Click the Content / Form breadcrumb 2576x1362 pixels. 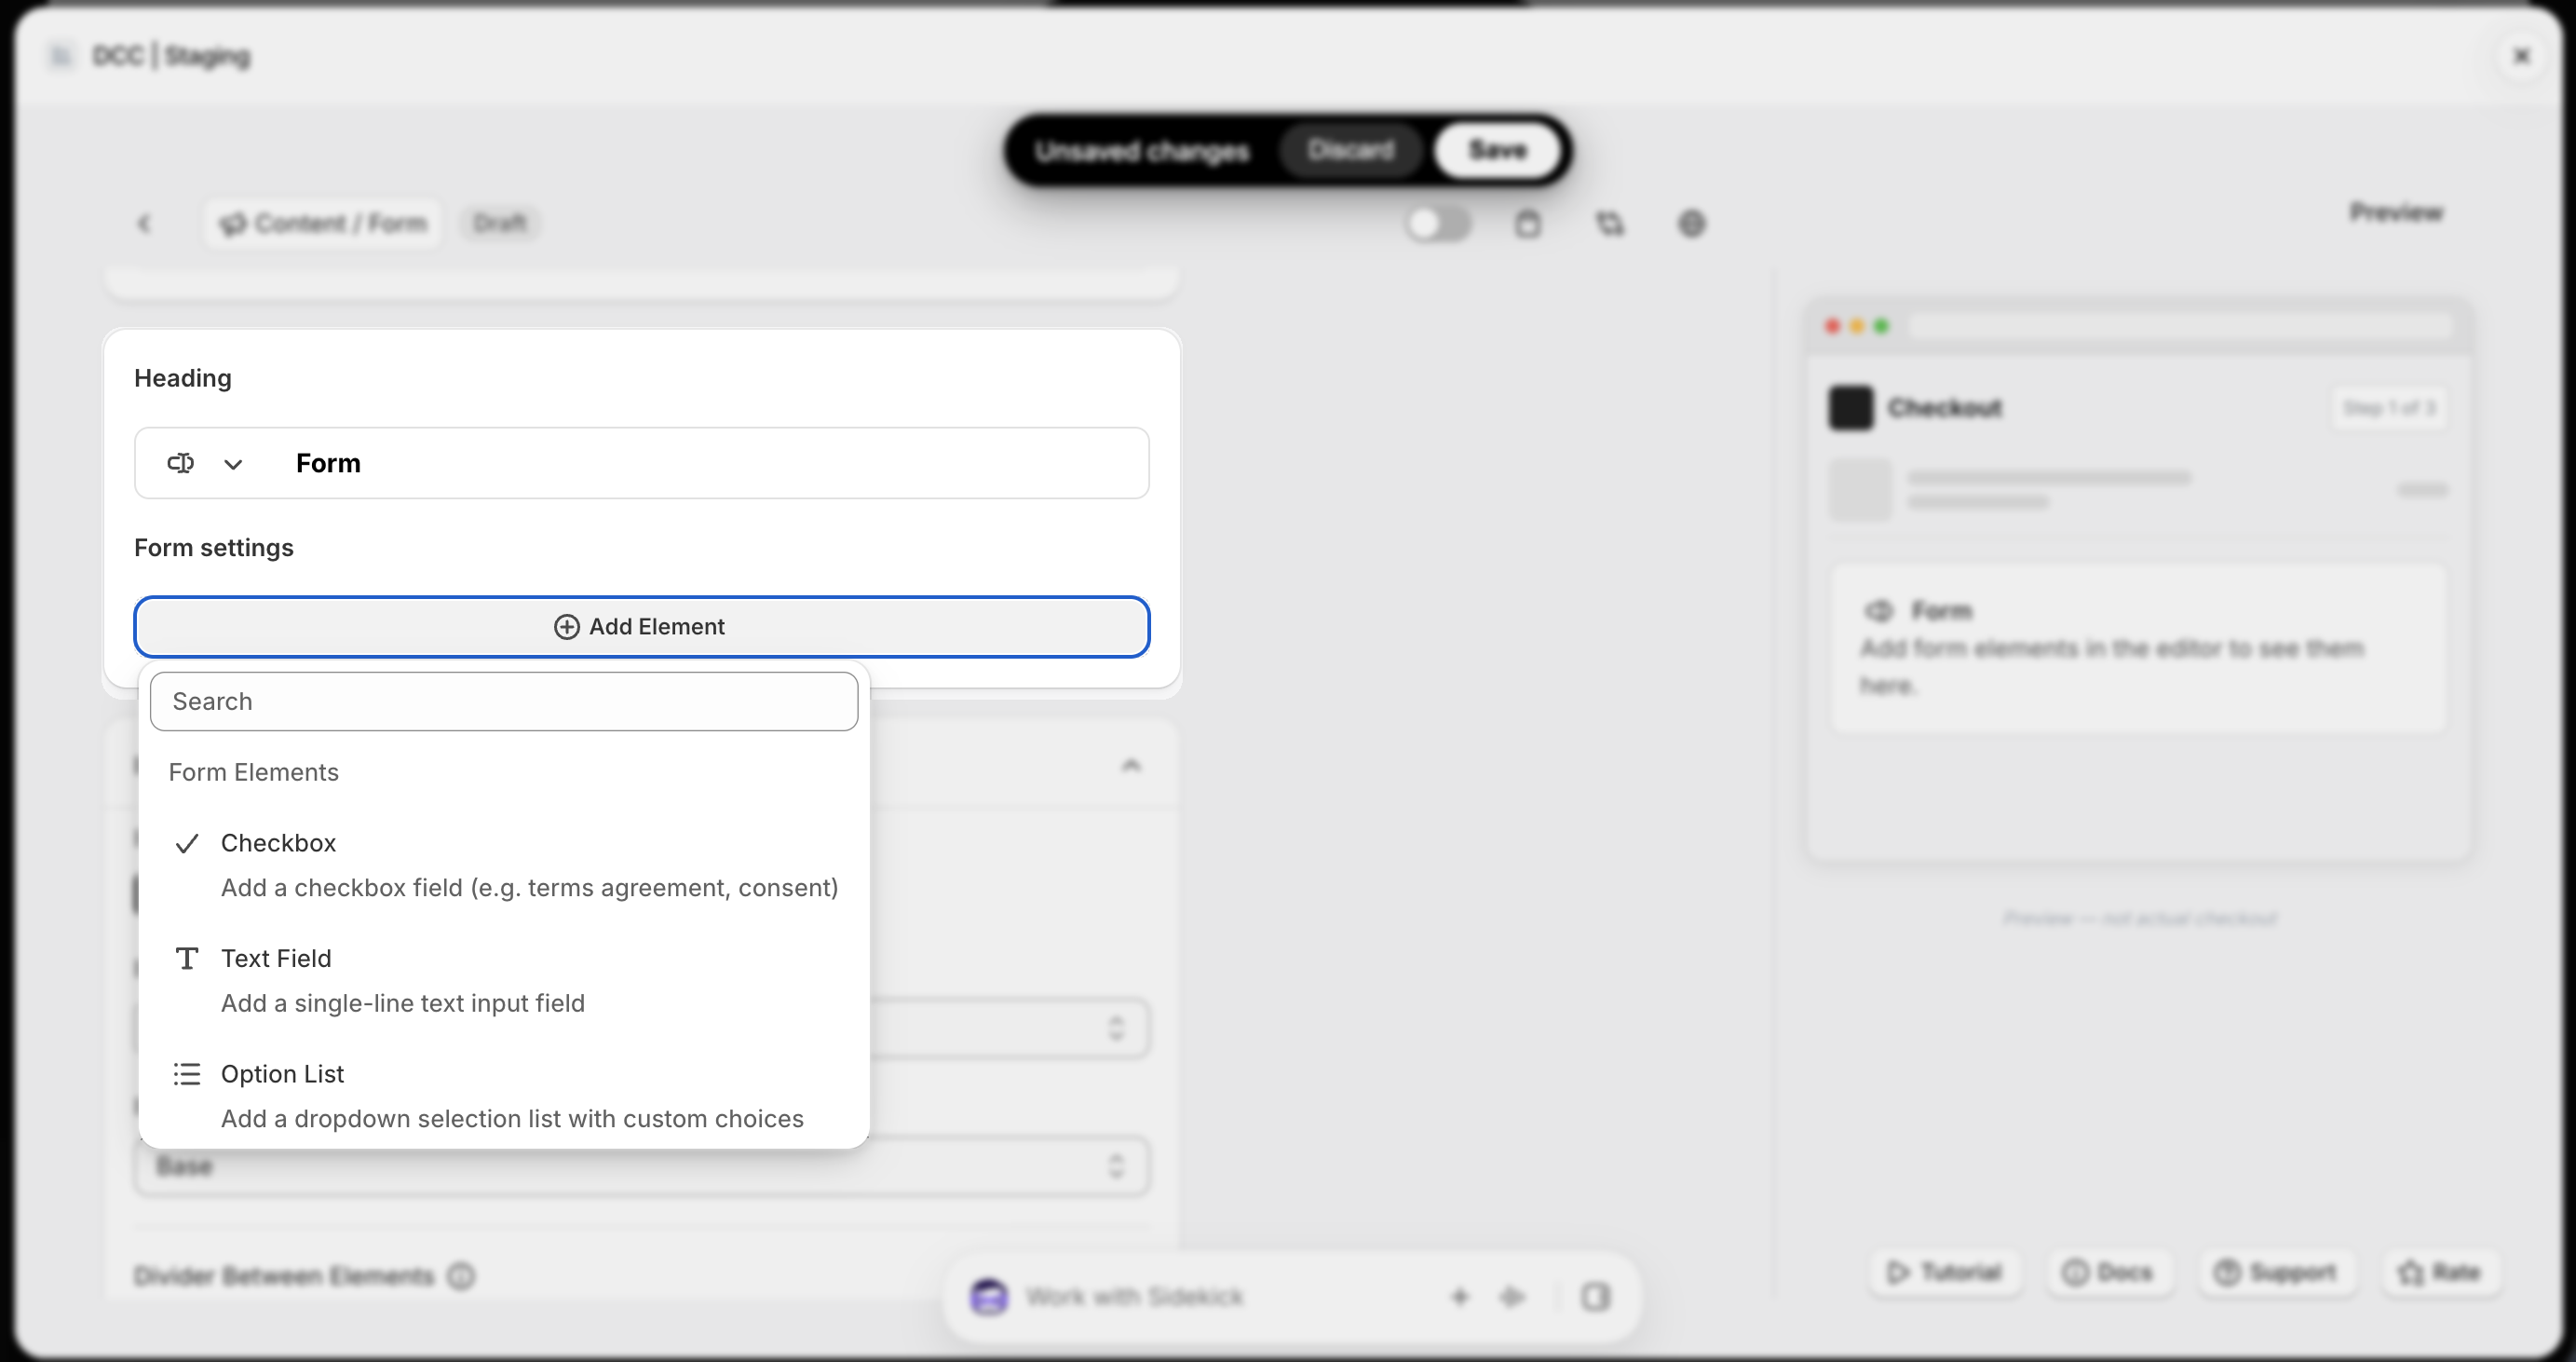coord(324,223)
